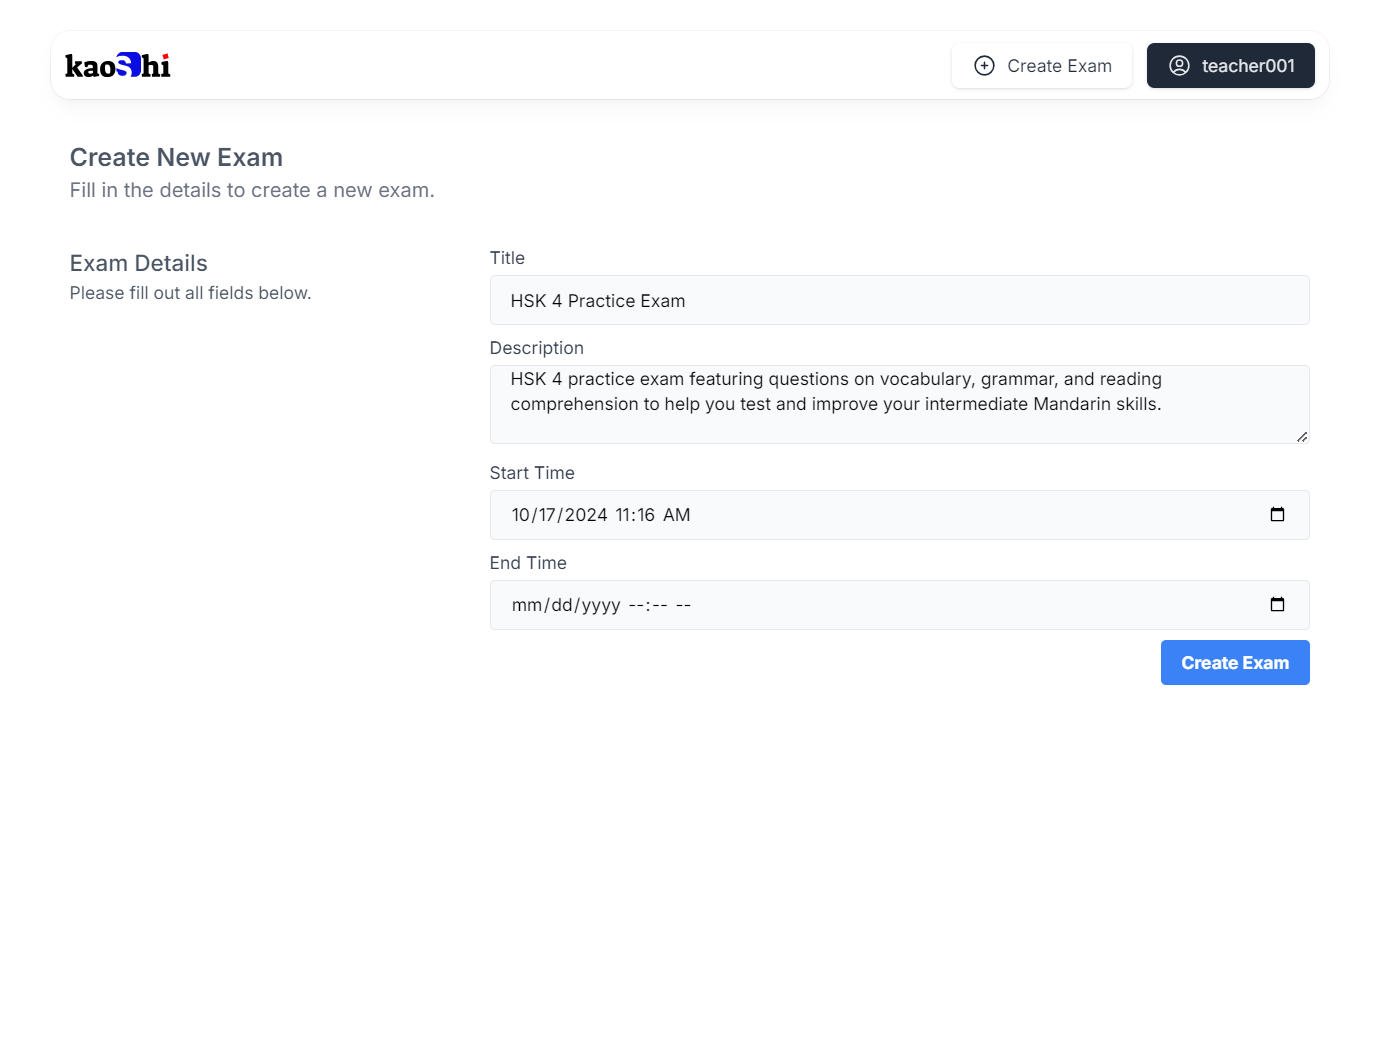Select the day value 17 in Start Time
Viewport: 1379px width, 1052px height.
pos(548,515)
